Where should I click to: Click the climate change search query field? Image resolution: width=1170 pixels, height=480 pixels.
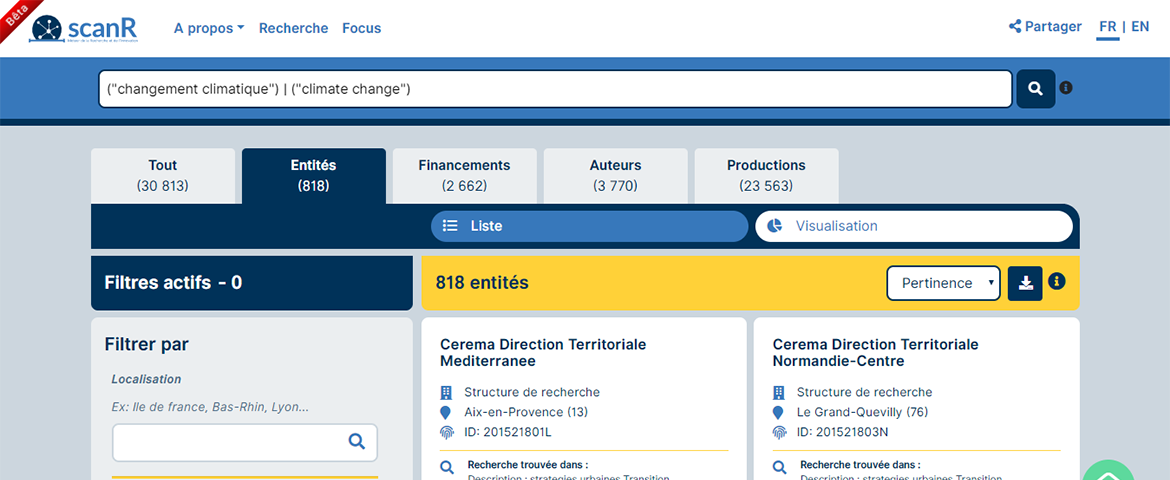coord(555,89)
